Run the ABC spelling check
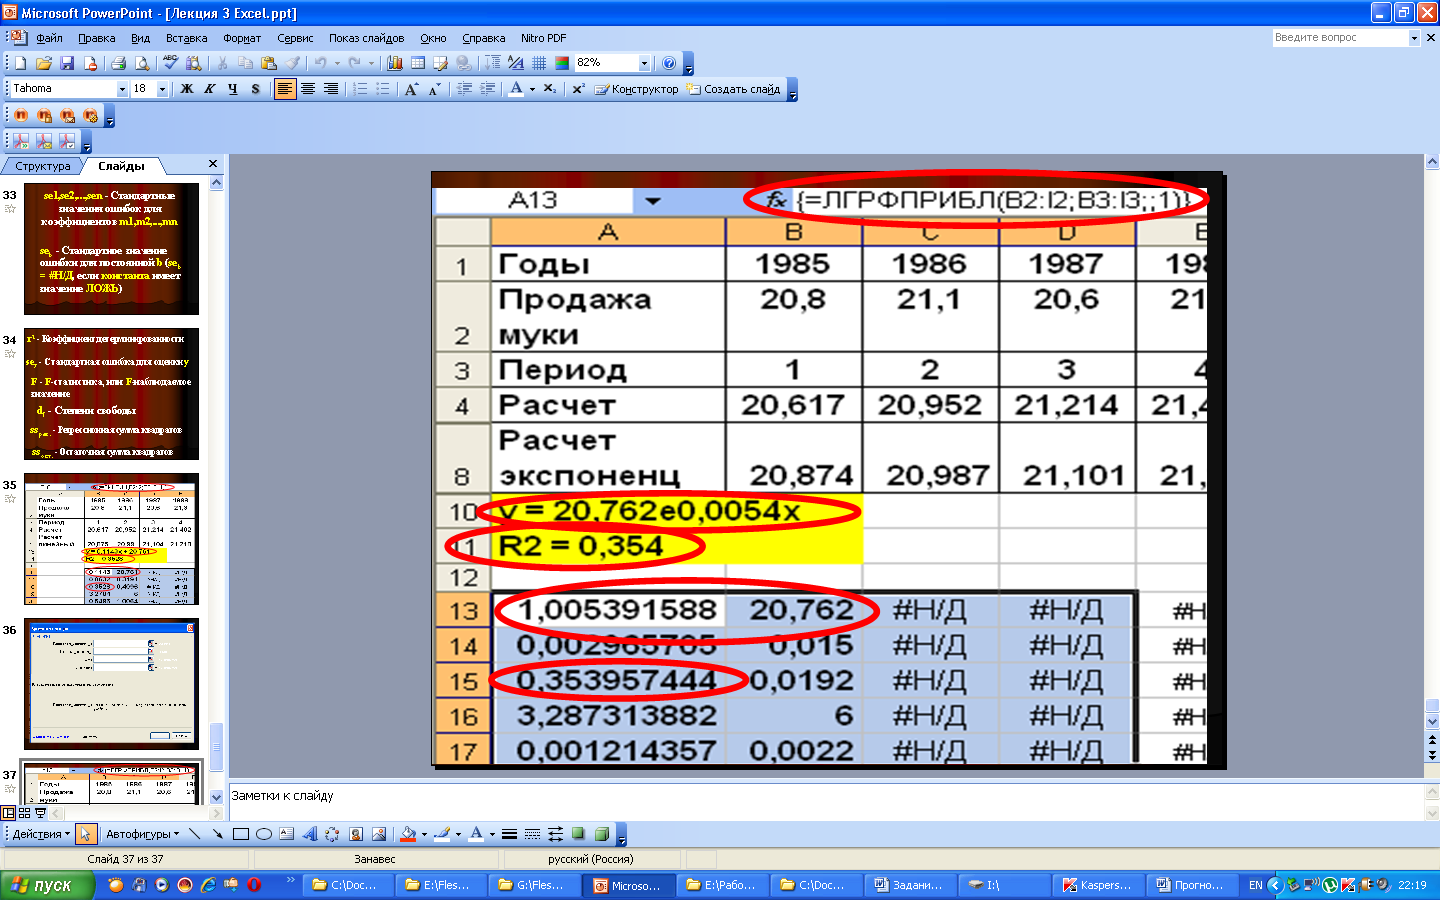This screenshot has width=1440, height=900. pyautogui.click(x=170, y=63)
